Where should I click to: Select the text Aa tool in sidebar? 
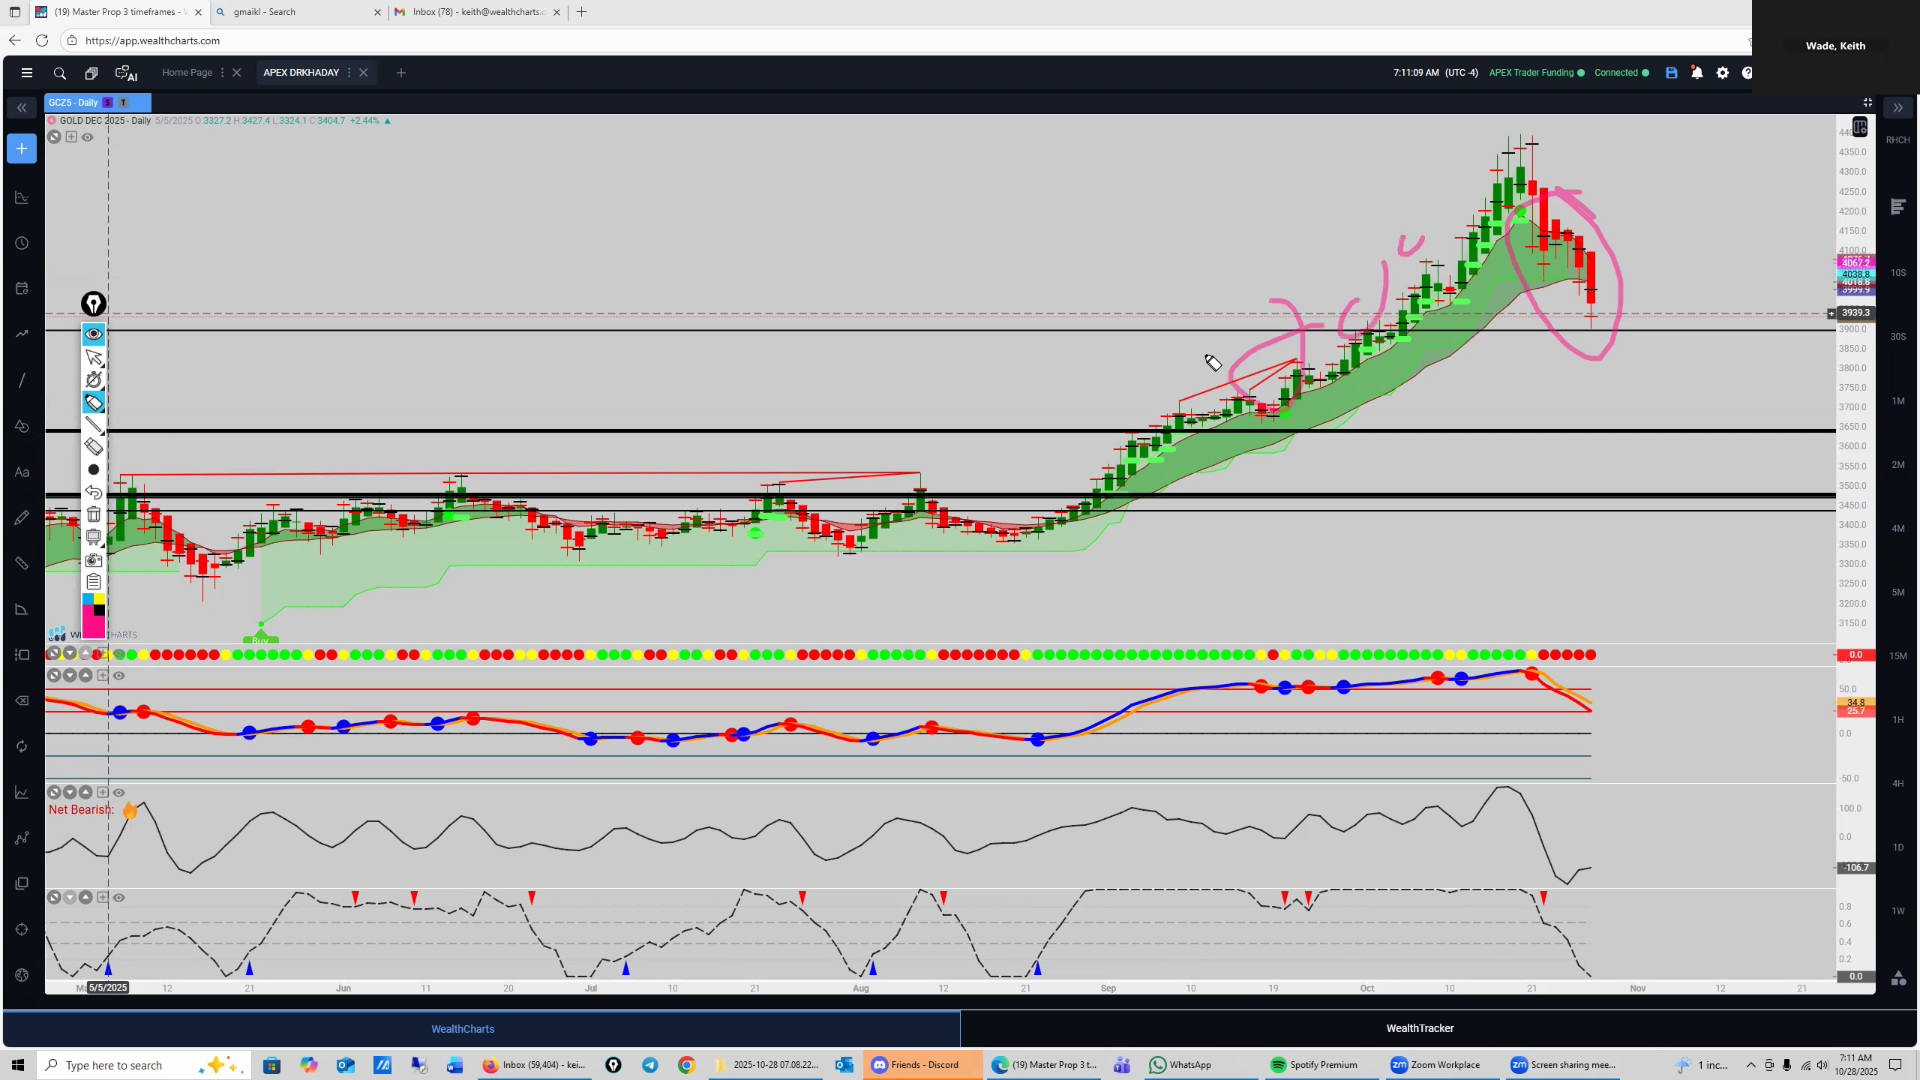tap(22, 472)
